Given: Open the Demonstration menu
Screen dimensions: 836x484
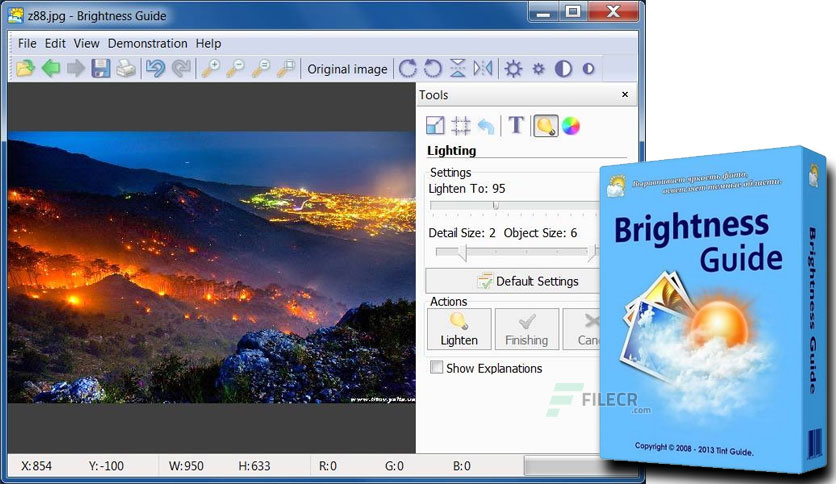Looking at the screenshot, I should (148, 43).
